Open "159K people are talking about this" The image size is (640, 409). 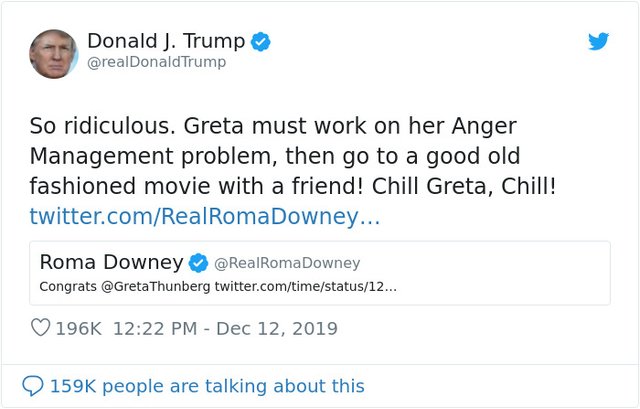(207, 385)
